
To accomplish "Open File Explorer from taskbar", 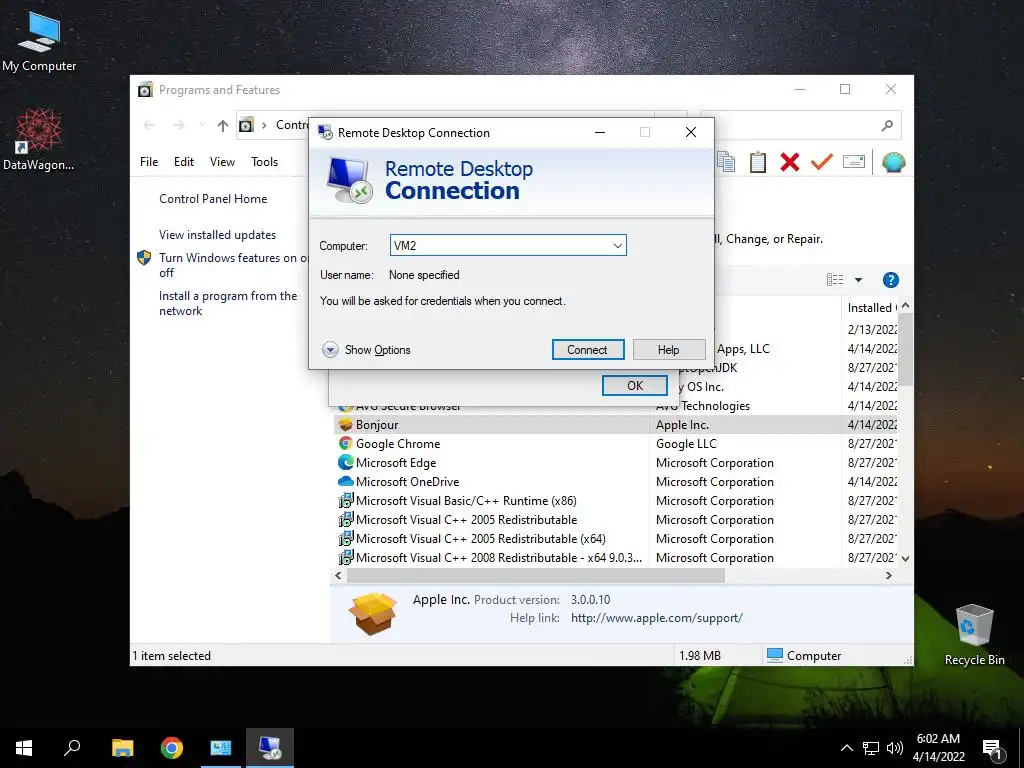I will (x=122, y=748).
